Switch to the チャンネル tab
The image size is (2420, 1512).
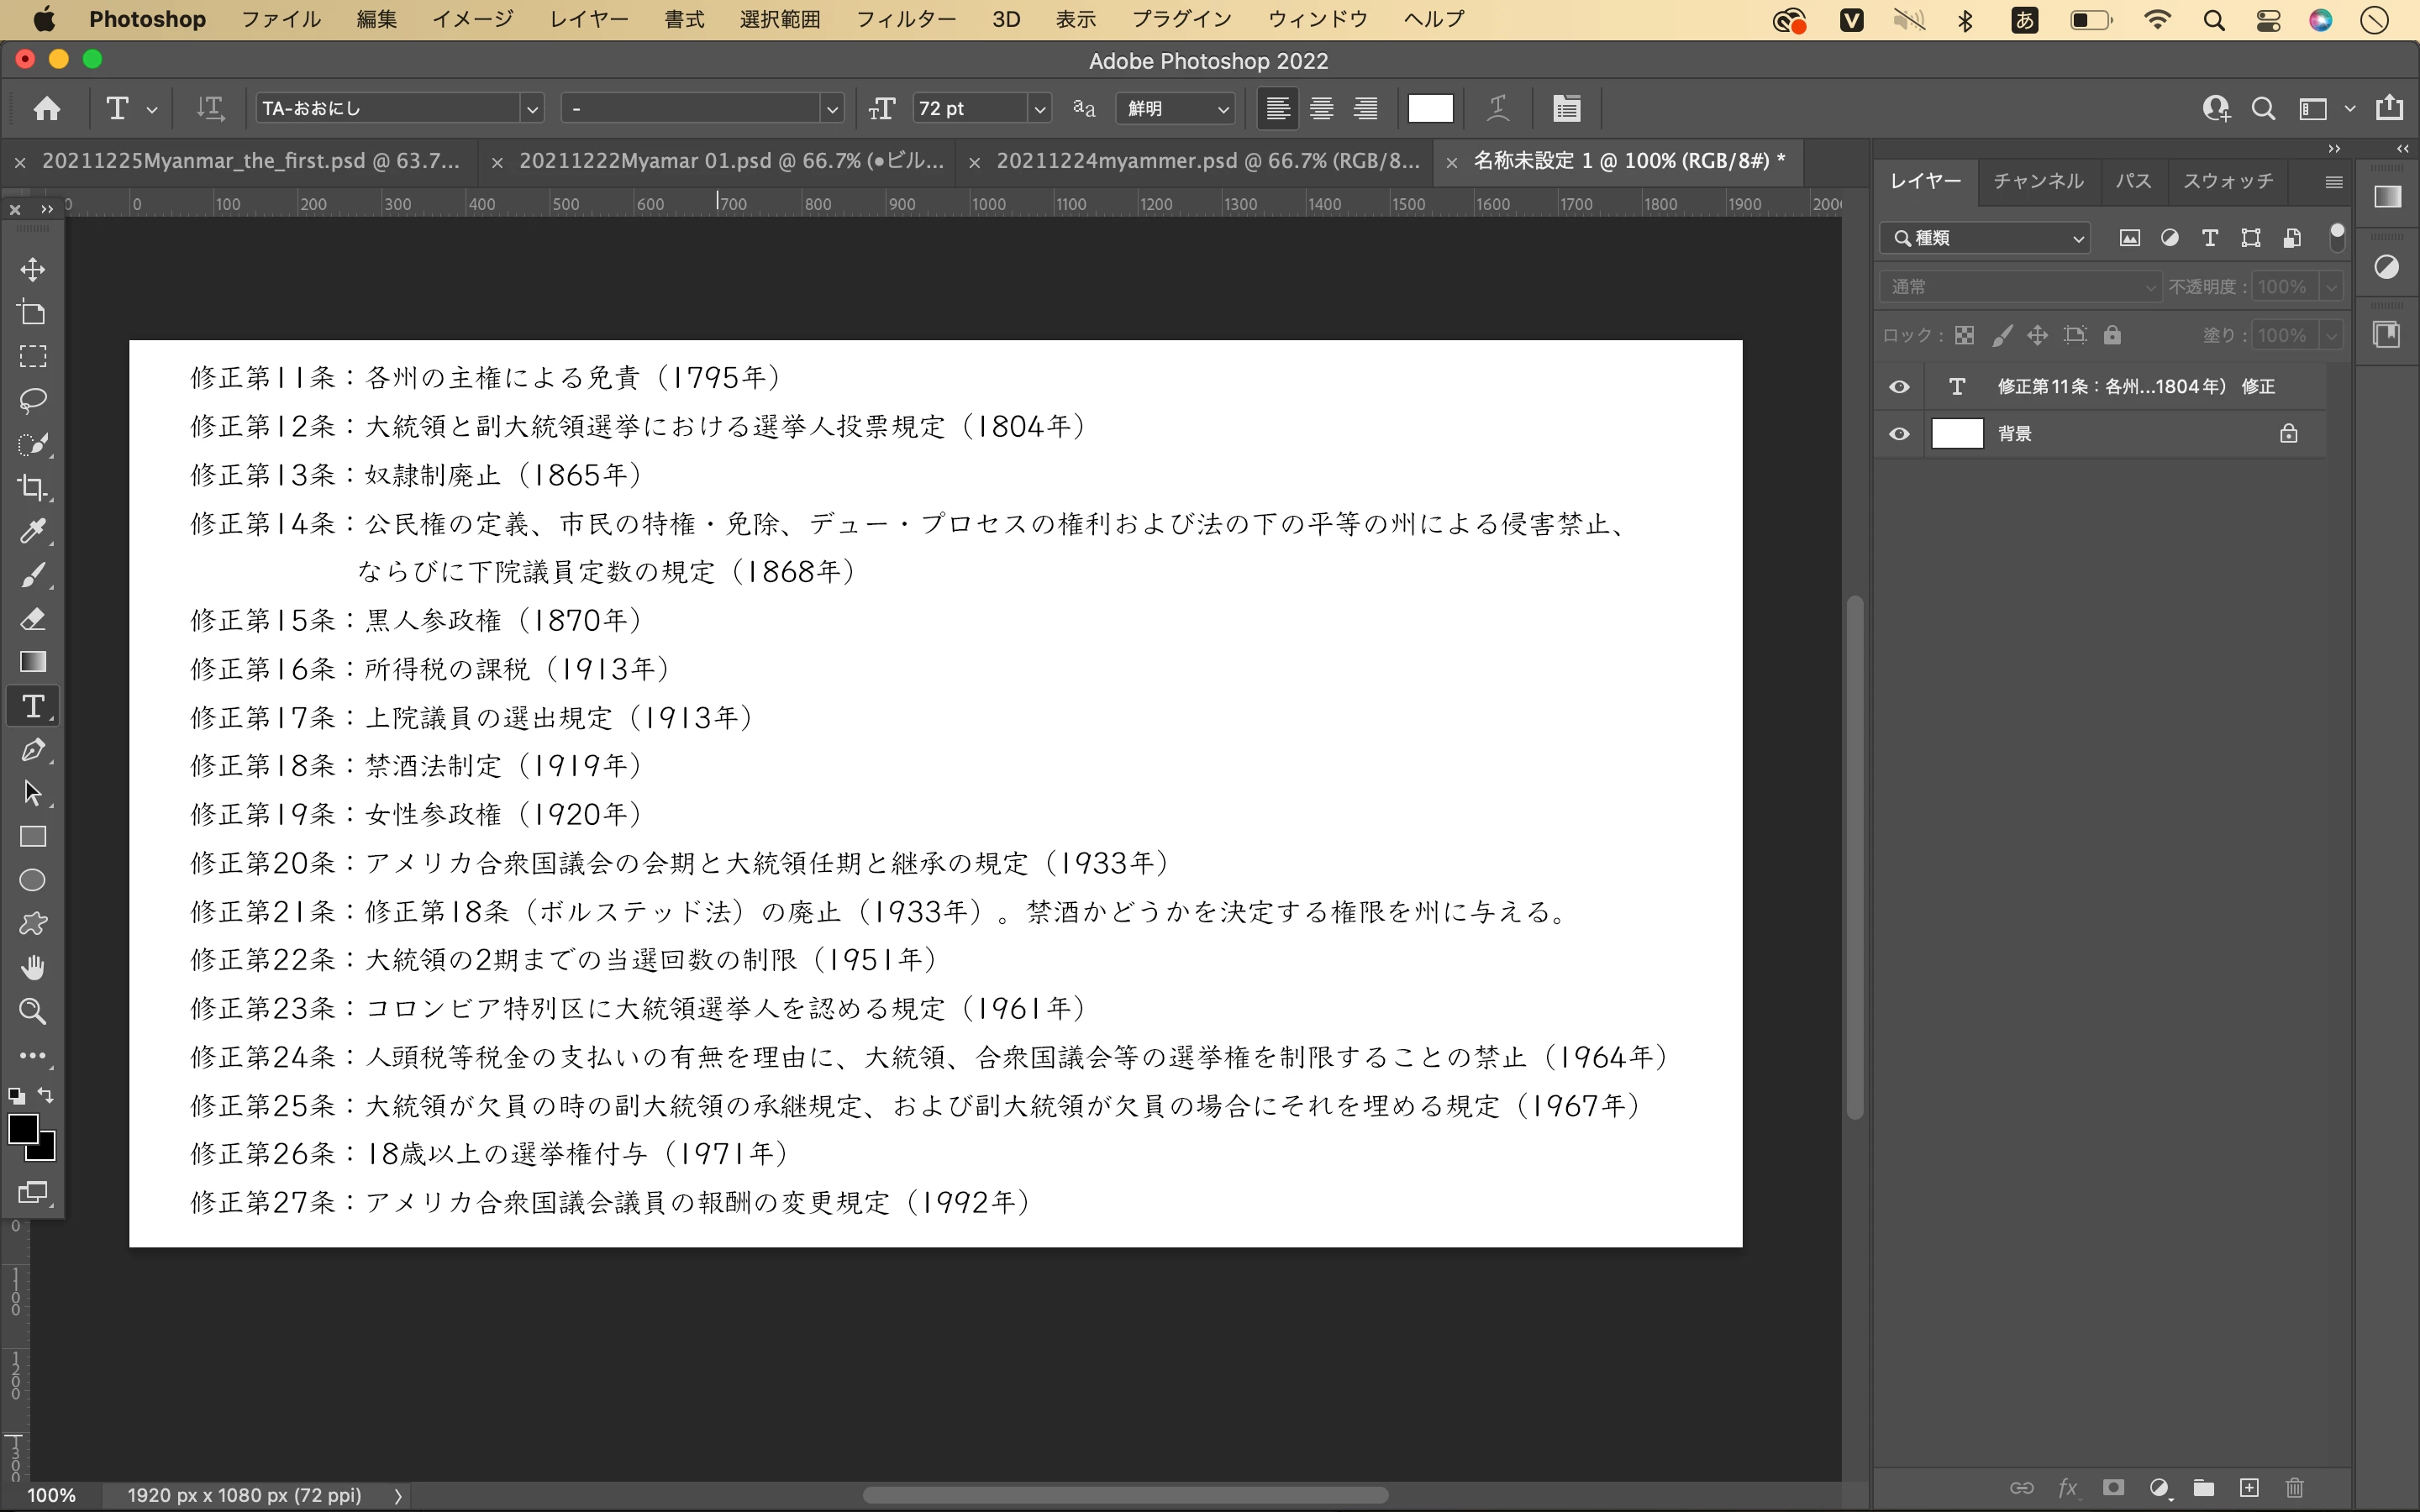(x=2038, y=181)
